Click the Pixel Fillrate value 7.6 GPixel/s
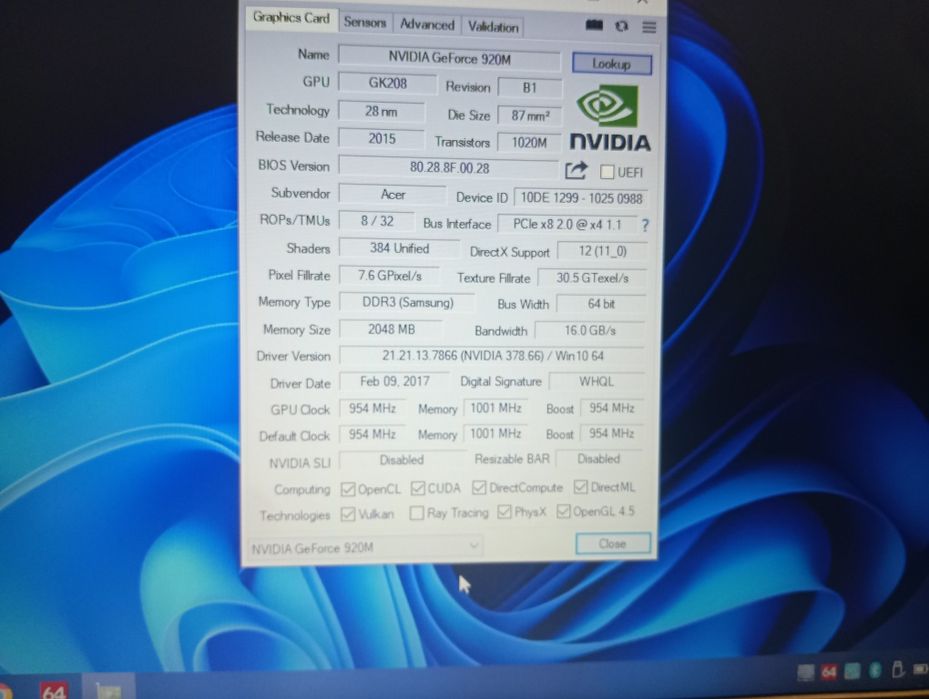The width and height of the screenshot is (929, 699). (389, 275)
